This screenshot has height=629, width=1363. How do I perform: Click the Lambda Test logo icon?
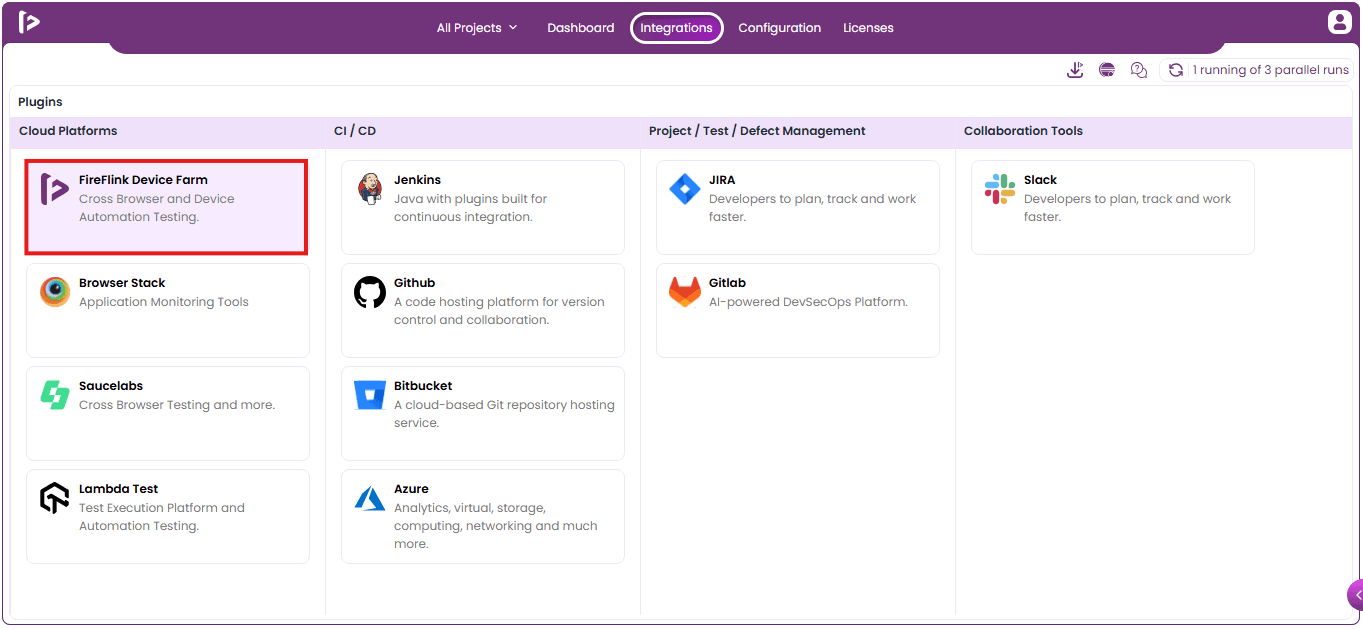coord(55,498)
